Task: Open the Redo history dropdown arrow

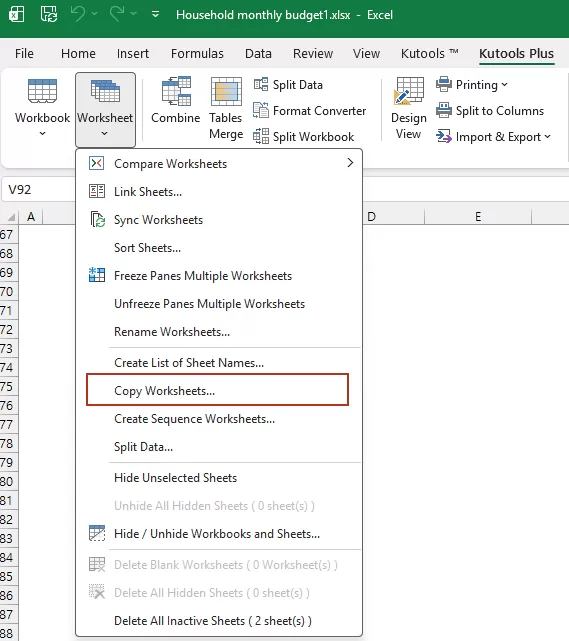Action: tap(133, 14)
